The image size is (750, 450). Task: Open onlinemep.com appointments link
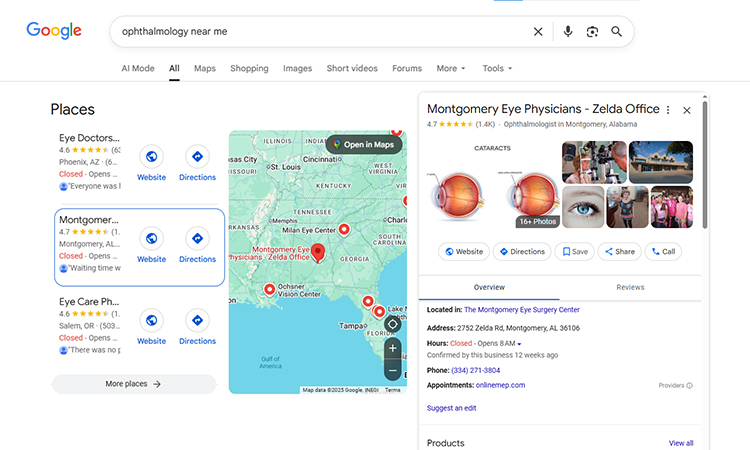(500, 385)
